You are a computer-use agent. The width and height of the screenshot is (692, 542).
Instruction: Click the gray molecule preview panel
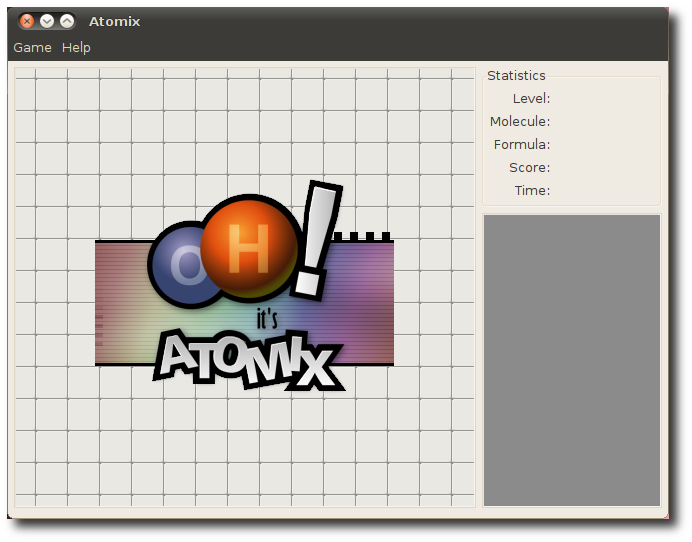point(572,360)
